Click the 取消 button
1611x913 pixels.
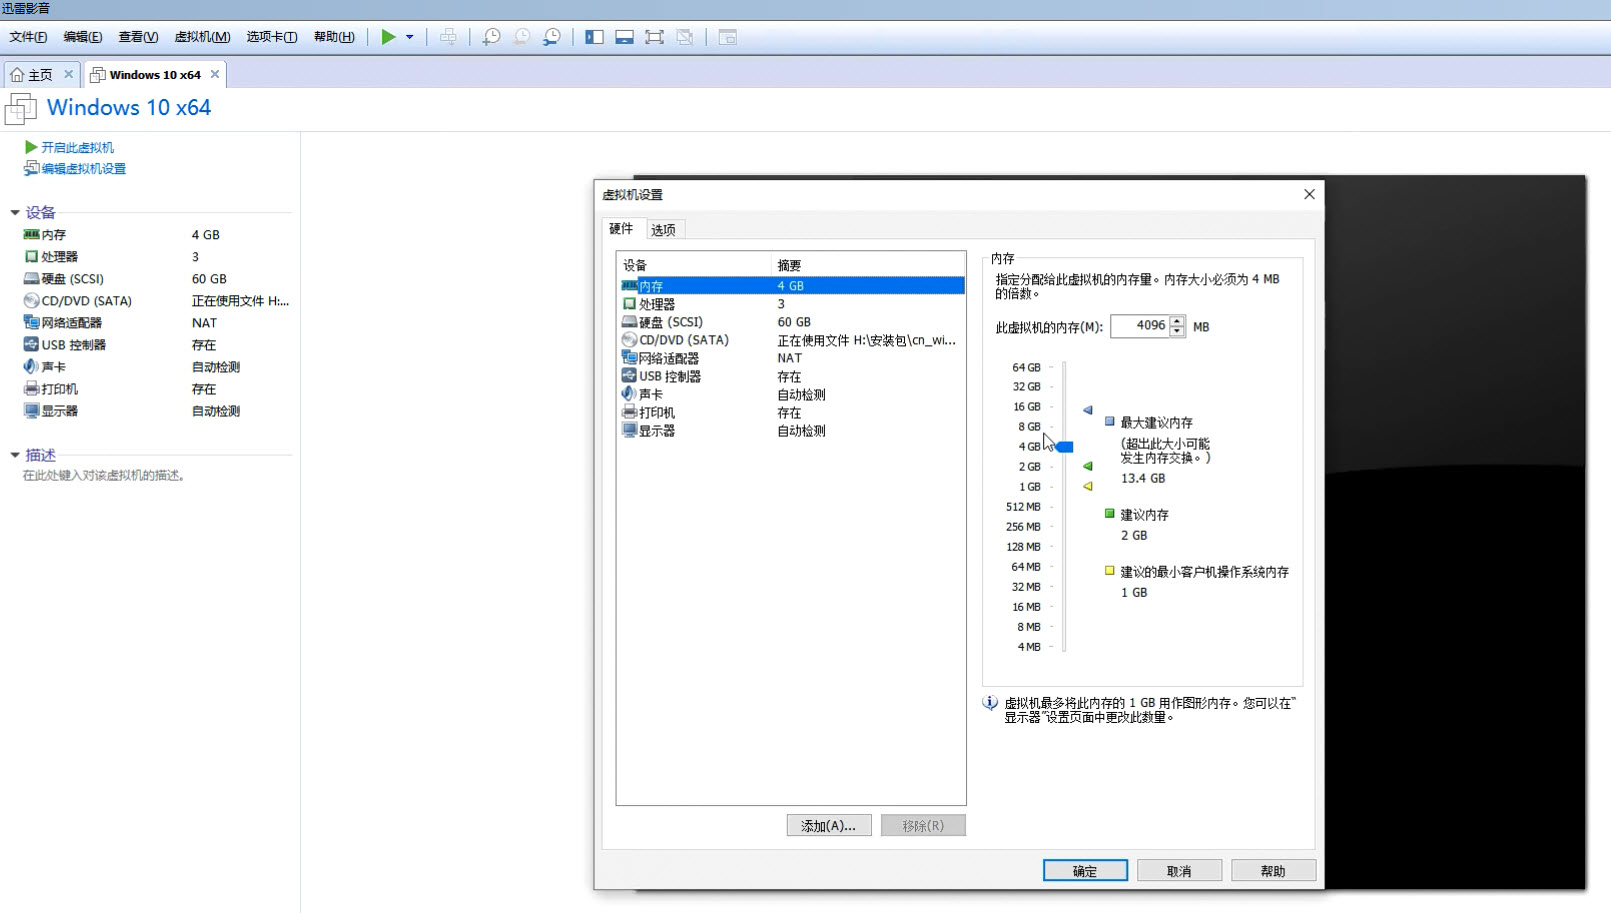(x=1179, y=871)
